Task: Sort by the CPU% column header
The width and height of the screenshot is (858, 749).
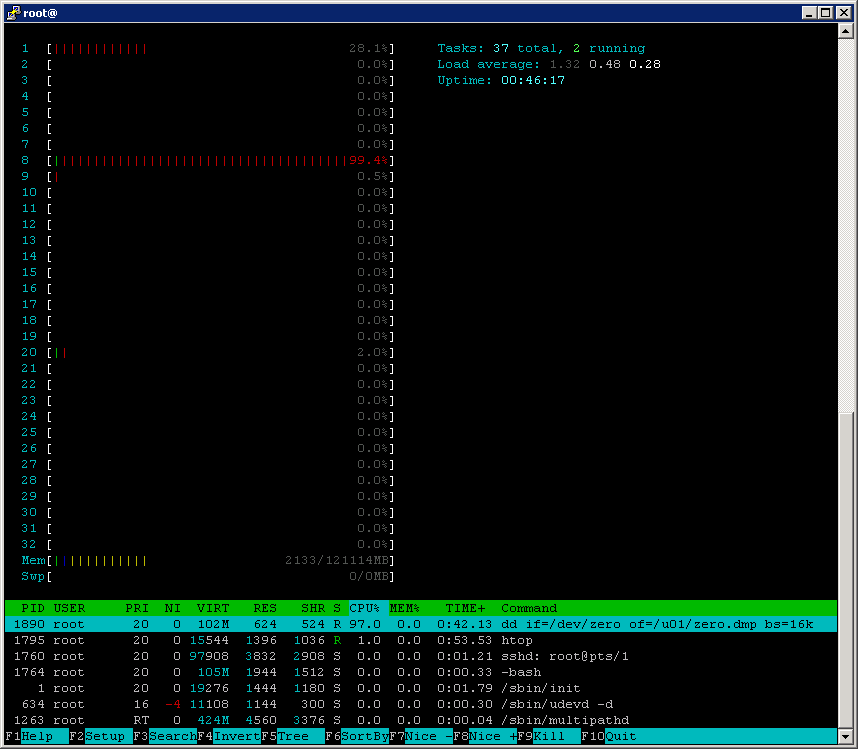Action: point(364,608)
